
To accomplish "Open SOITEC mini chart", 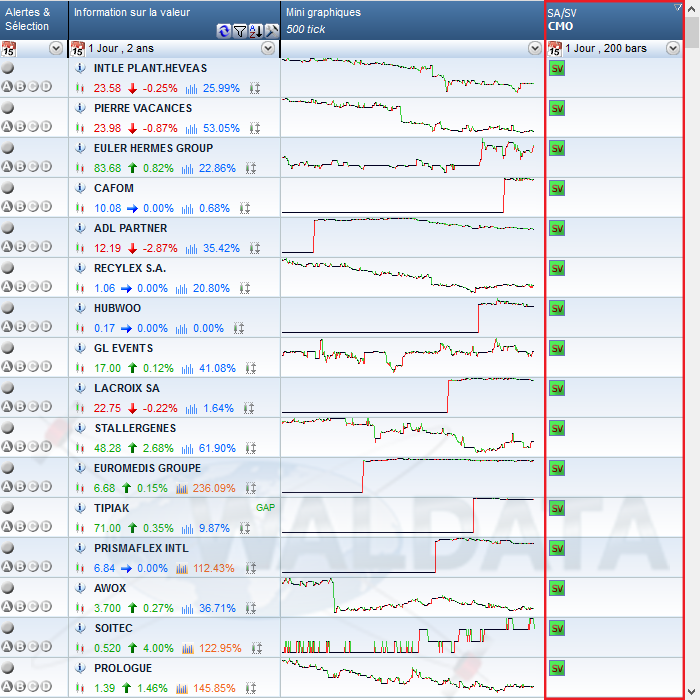I will pos(408,635).
